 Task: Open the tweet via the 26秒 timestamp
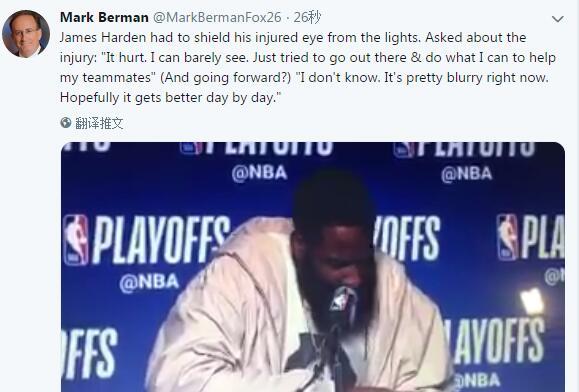click(308, 17)
